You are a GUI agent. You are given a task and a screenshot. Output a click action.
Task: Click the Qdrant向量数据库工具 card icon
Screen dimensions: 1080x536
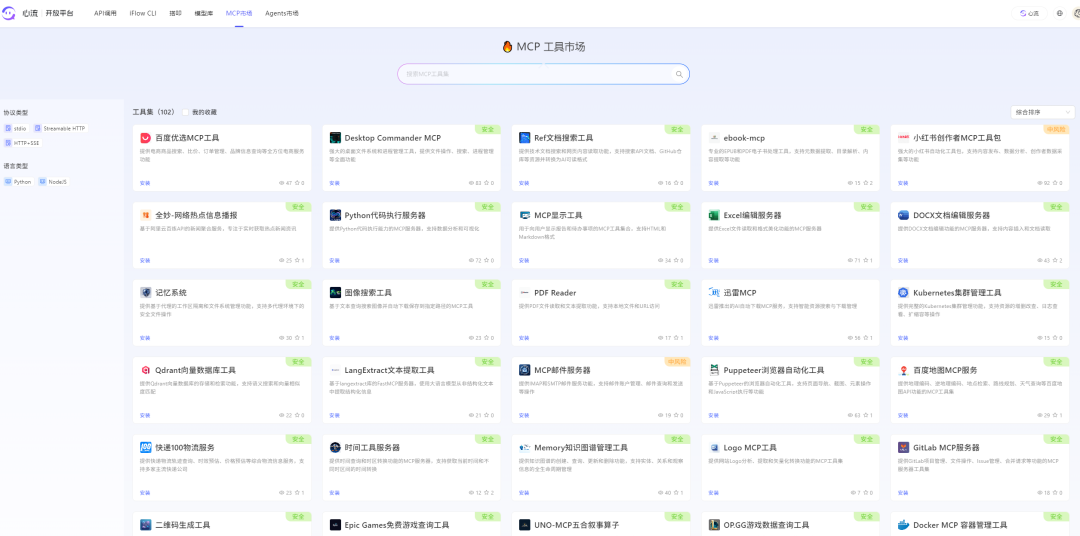pyautogui.click(x=145, y=370)
